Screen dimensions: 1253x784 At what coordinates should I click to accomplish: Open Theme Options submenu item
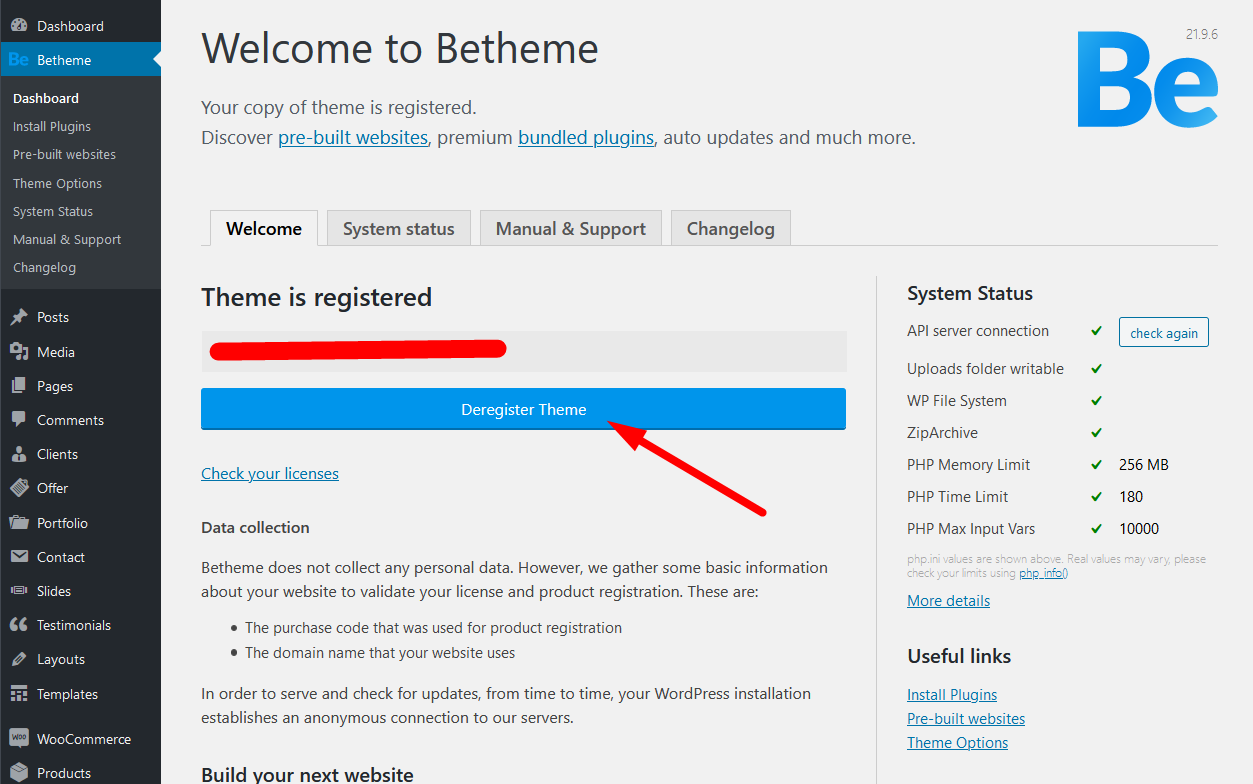tap(57, 183)
